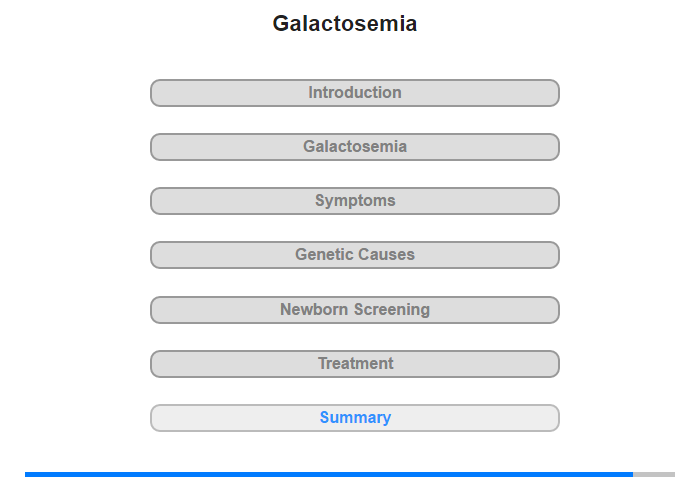Jump to the Treatment section

[355, 364]
